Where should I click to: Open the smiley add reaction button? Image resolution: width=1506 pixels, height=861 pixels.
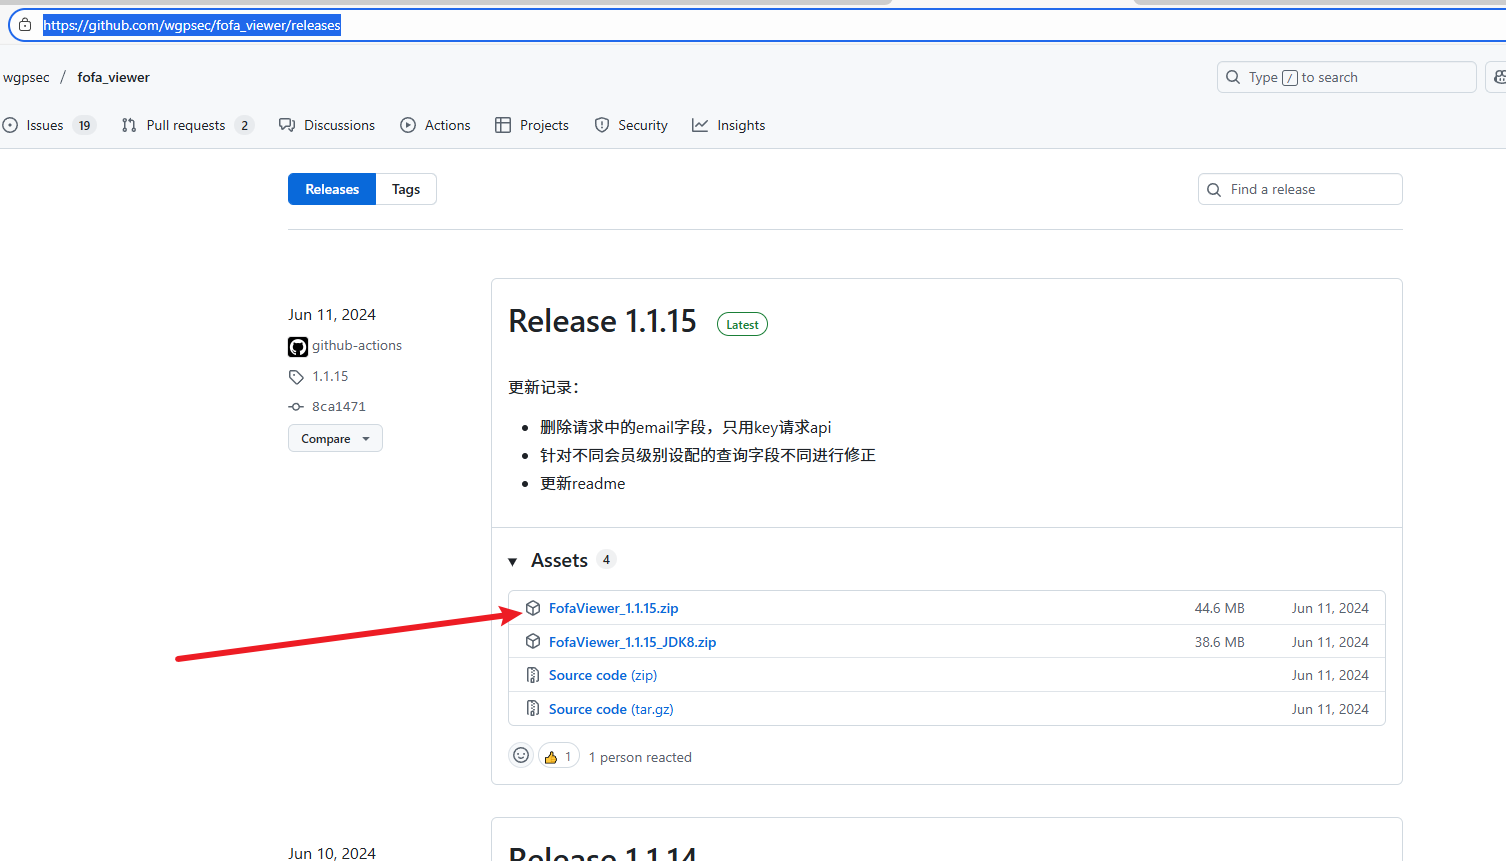pos(521,755)
